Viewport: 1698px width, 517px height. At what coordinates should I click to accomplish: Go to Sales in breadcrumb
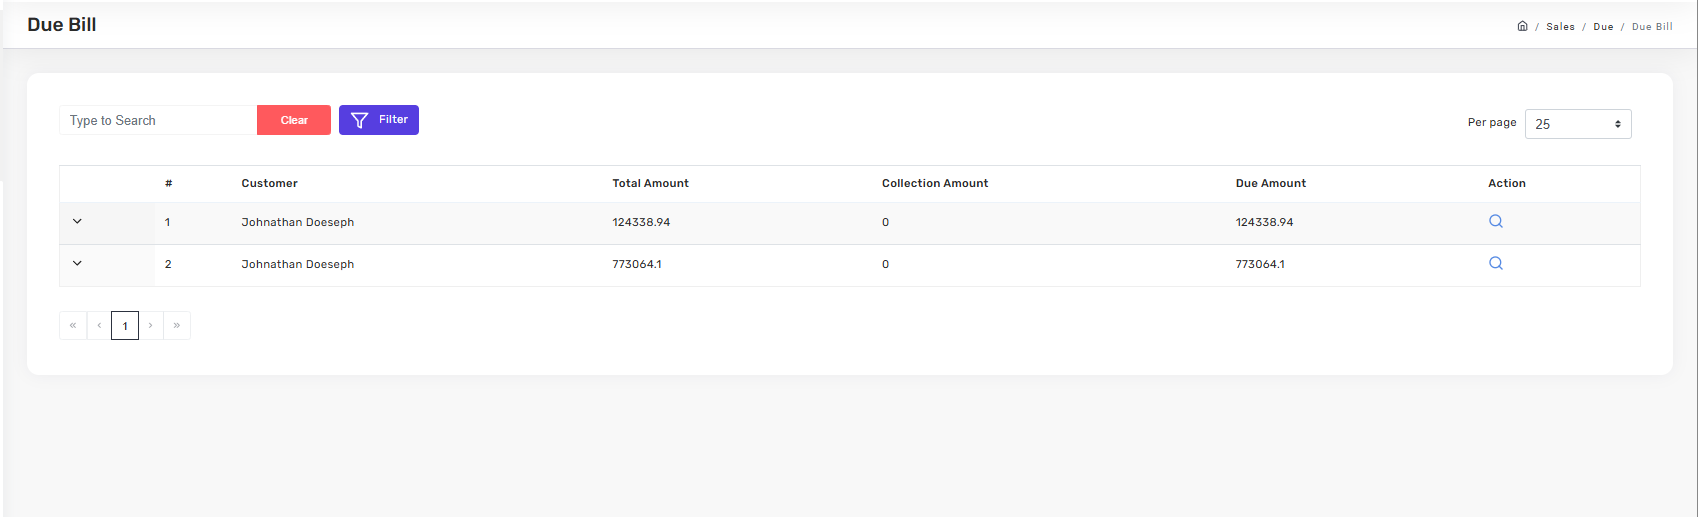(1560, 27)
